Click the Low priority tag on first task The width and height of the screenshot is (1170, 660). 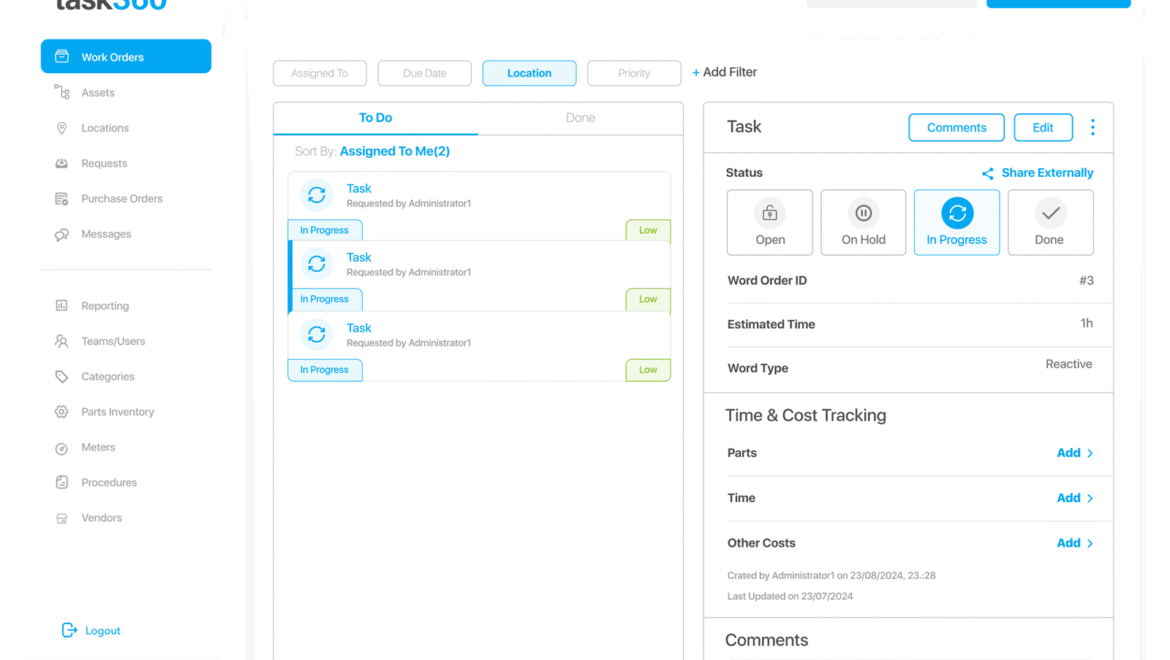point(648,230)
